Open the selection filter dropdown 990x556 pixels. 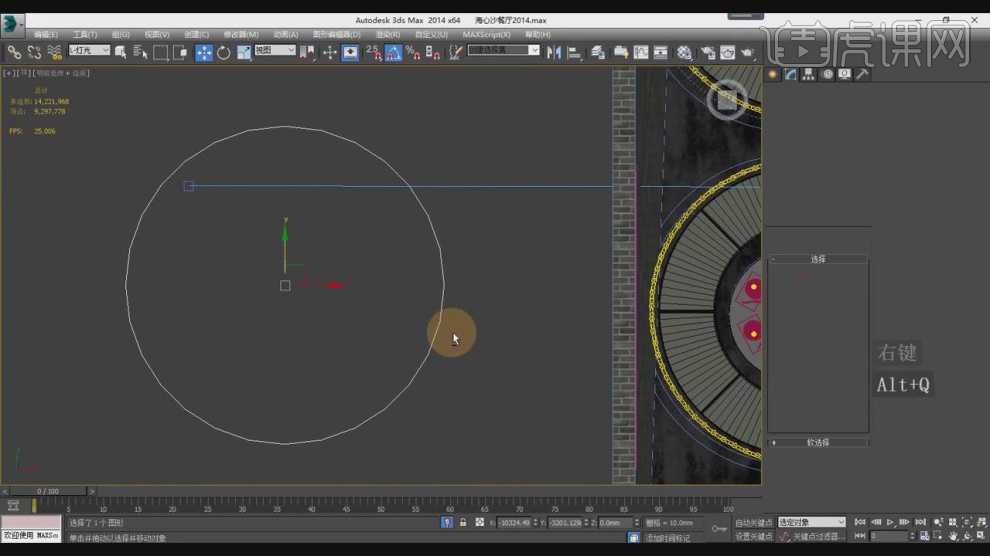point(89,50)
